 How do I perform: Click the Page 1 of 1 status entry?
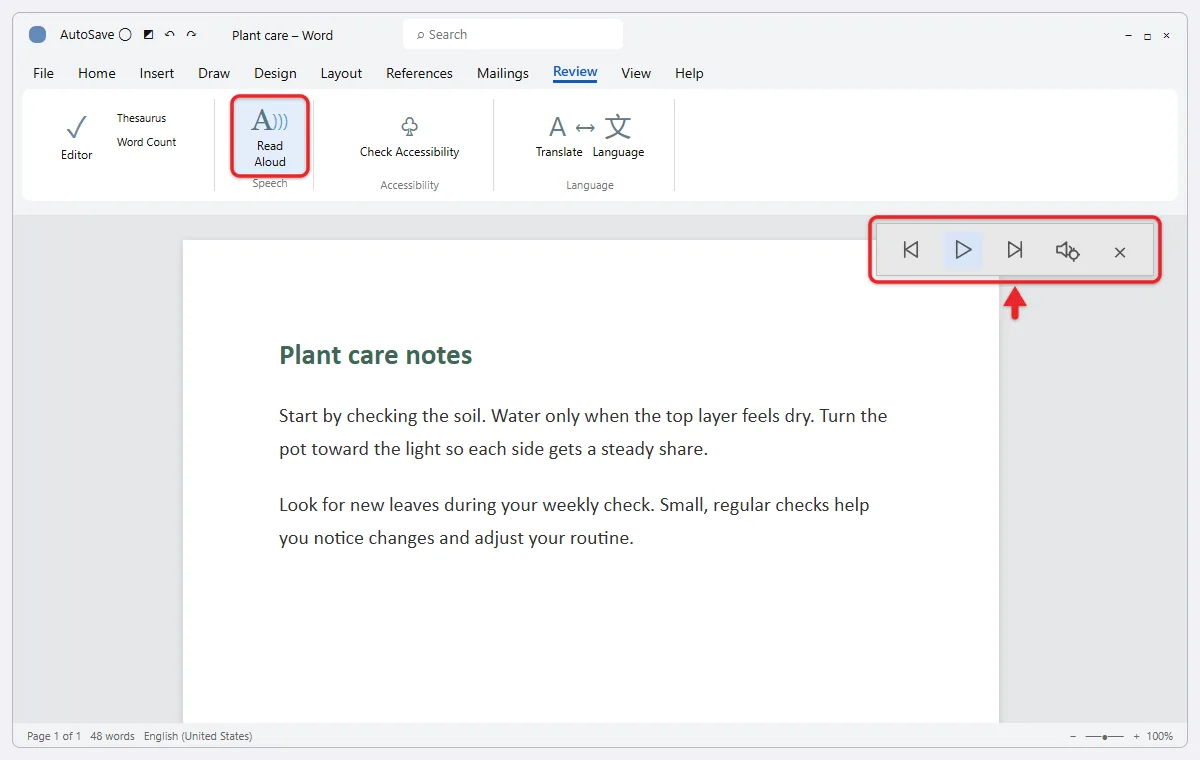click(x=54, y=736)
